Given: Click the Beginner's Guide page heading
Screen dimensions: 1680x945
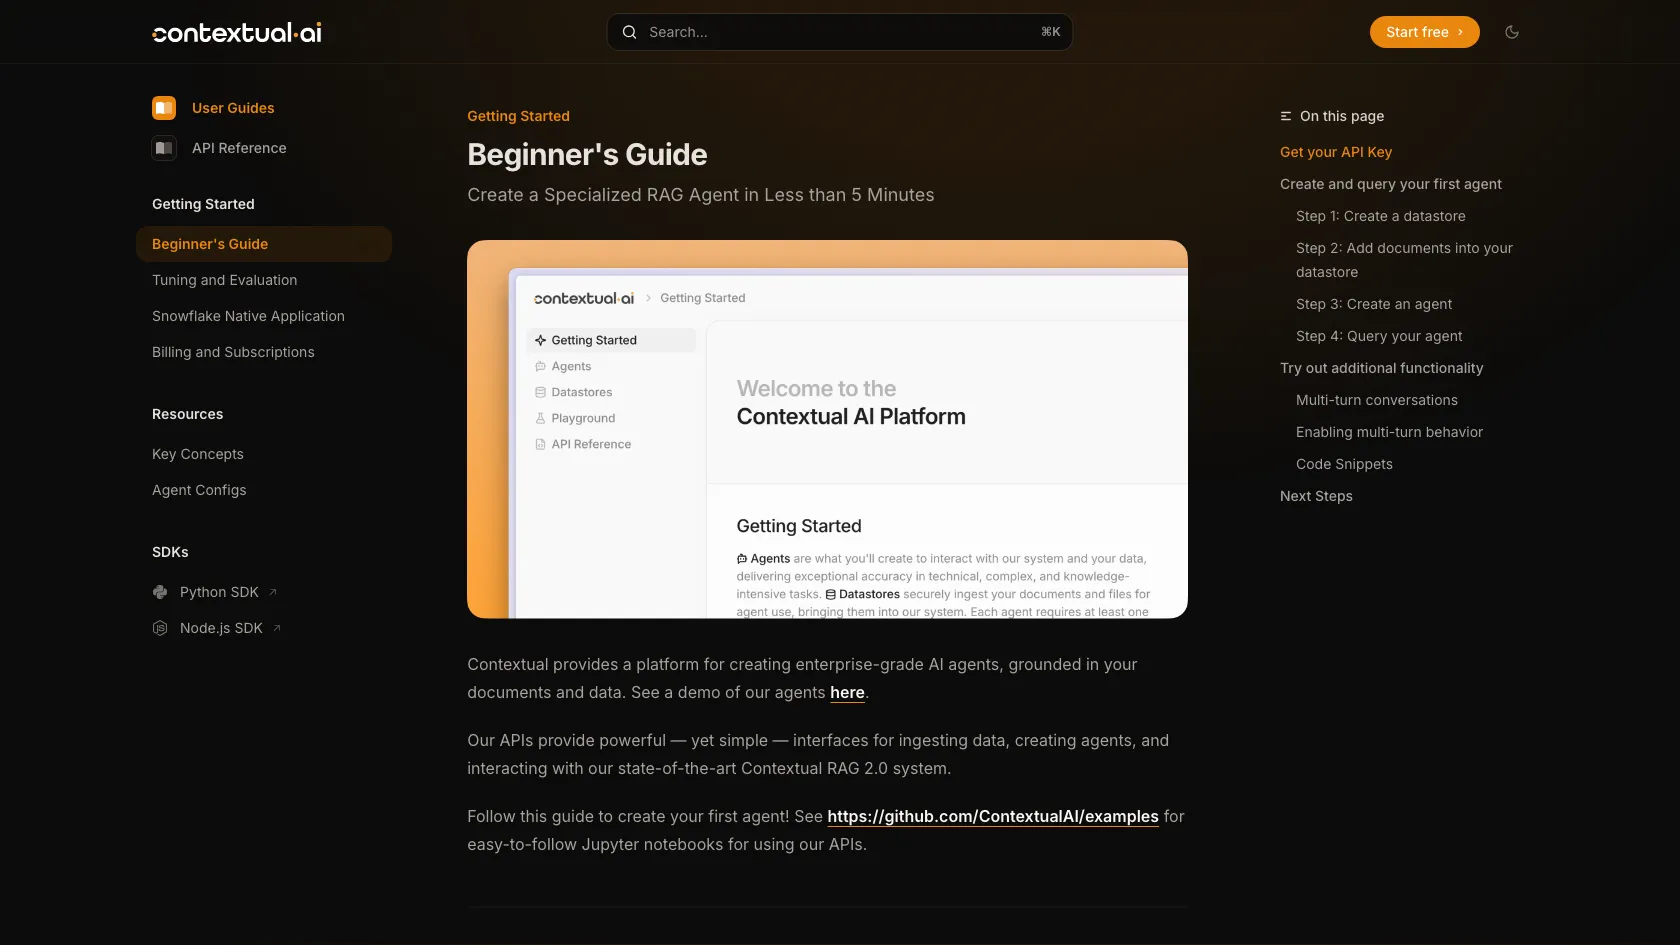Looking at the screenshot, I should pos(587,155).
